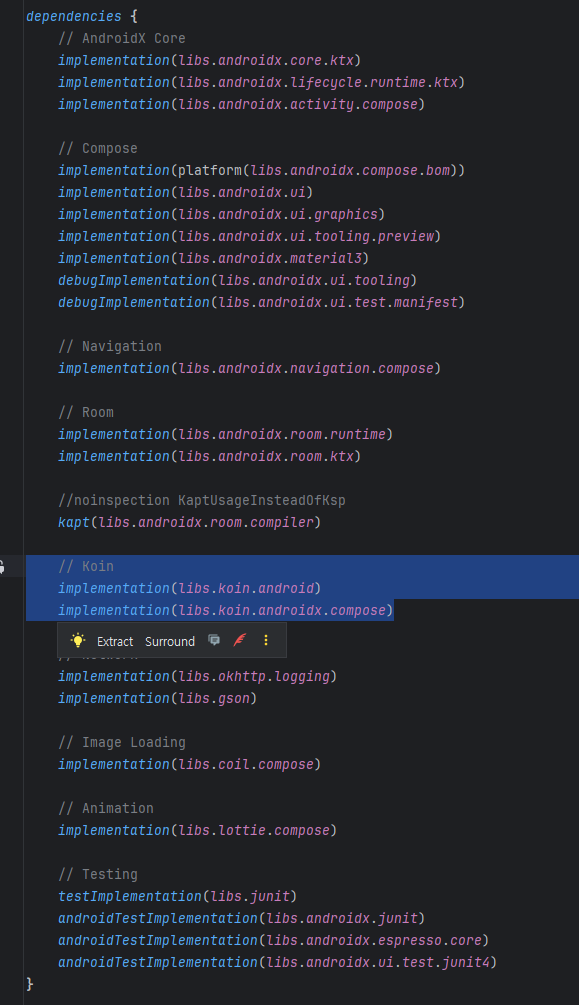Open the inline chat bubble icon
Viewport: 579px width, 1005px height.
[214, 641]
